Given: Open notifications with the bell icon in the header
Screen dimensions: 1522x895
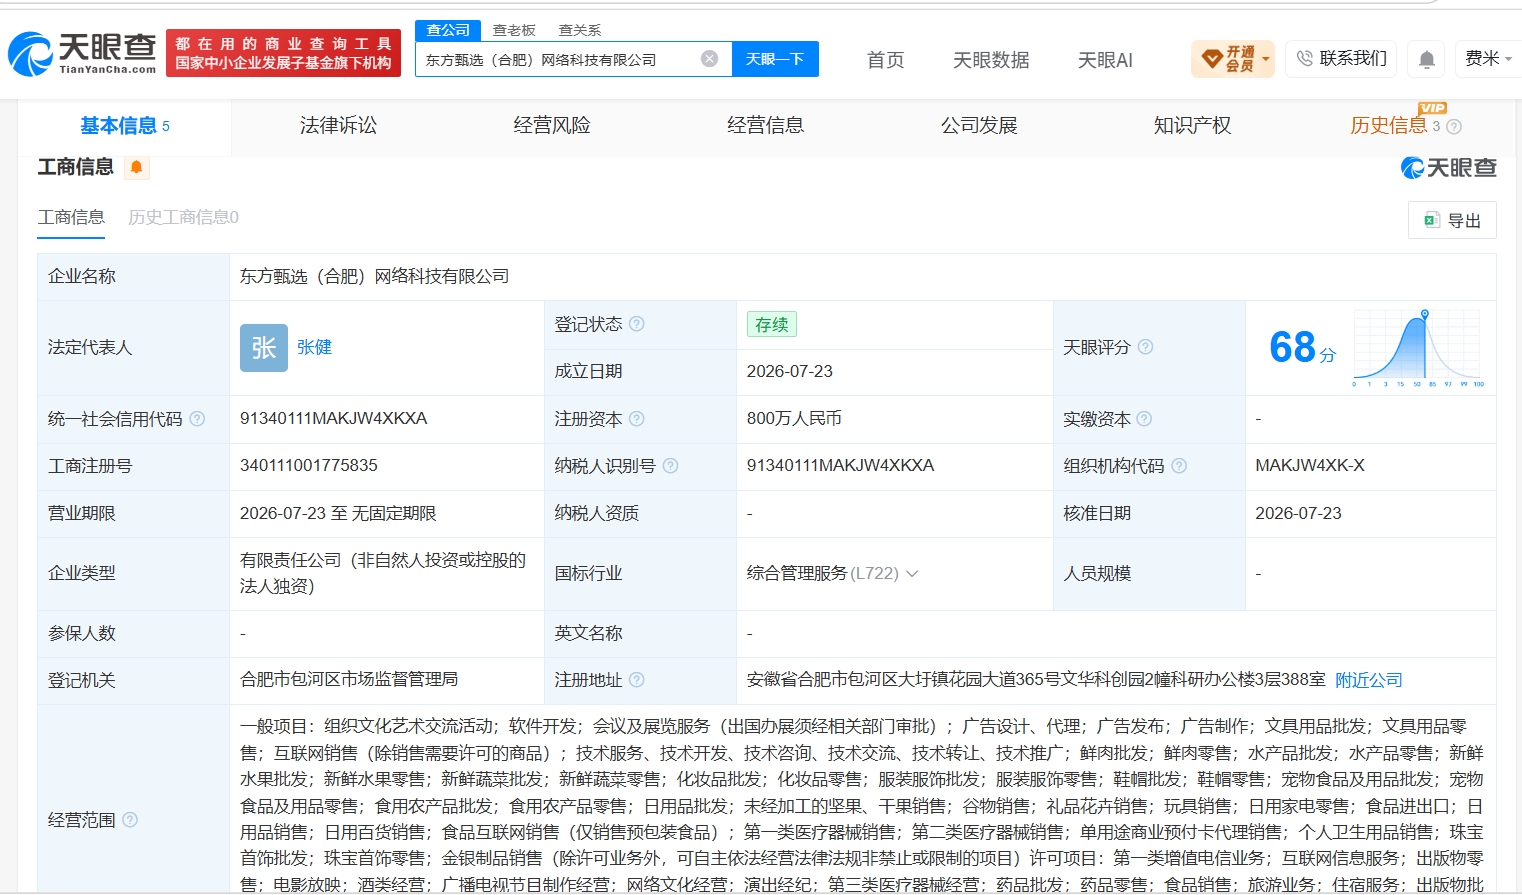Looking at the screenshot, I should click(x=1427, y=60).
